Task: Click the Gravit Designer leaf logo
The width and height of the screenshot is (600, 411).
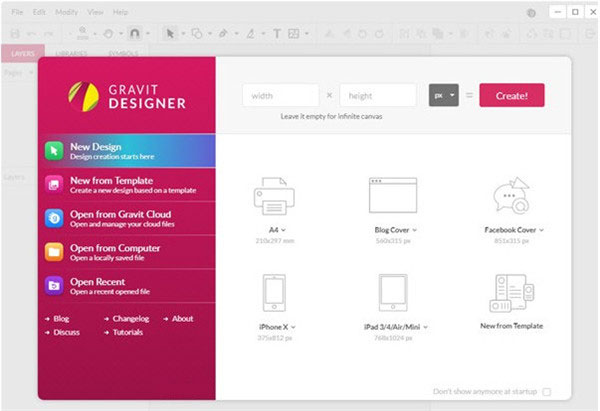Action: [x=83, y=96]
